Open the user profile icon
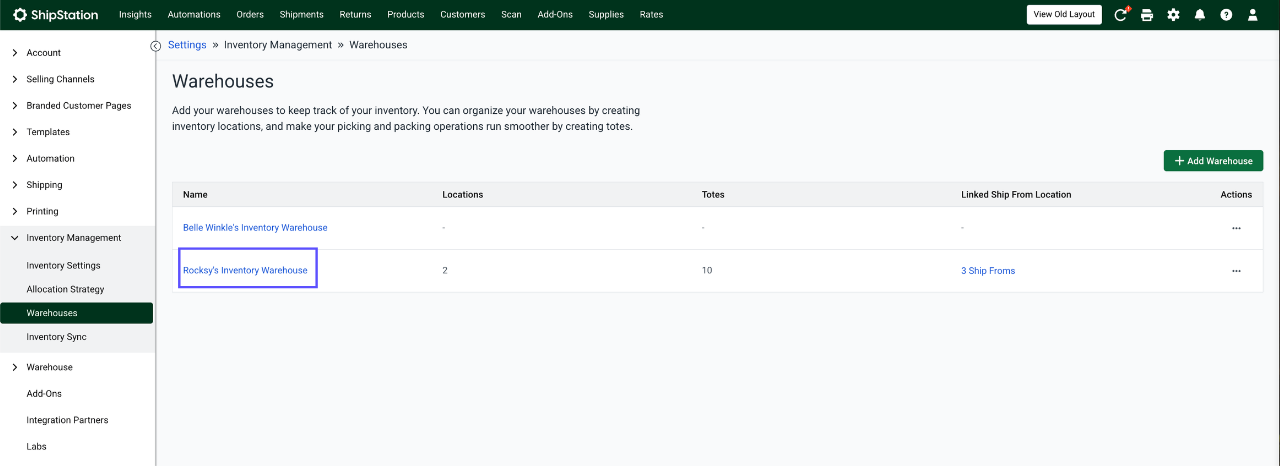 (1253, 15)
